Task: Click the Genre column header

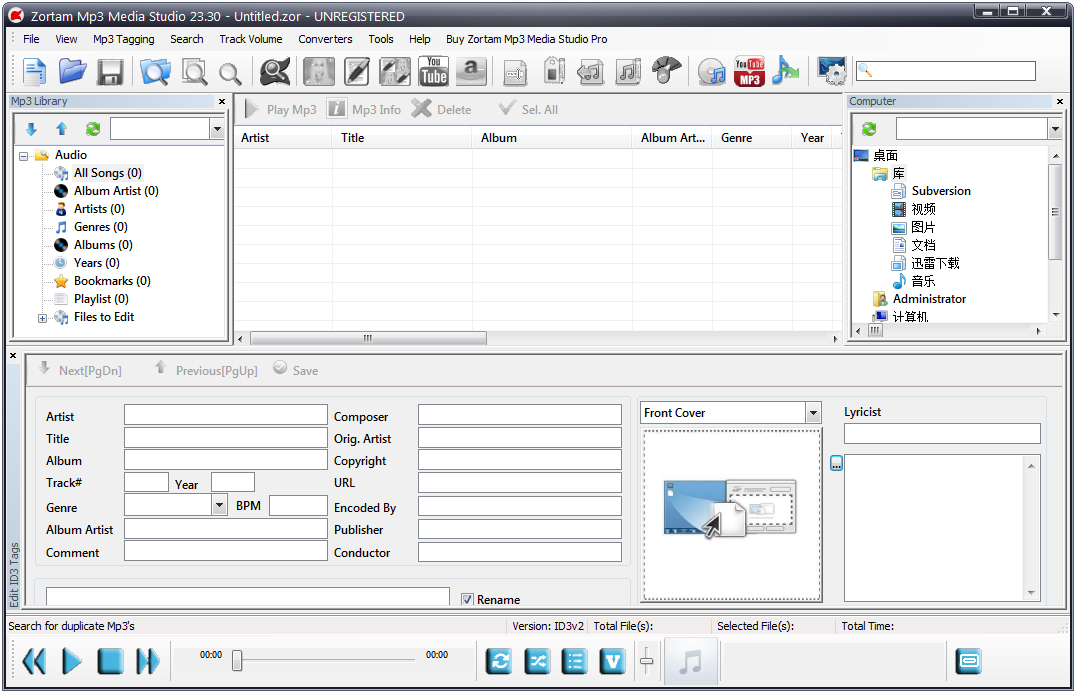Action: (752, 138)
